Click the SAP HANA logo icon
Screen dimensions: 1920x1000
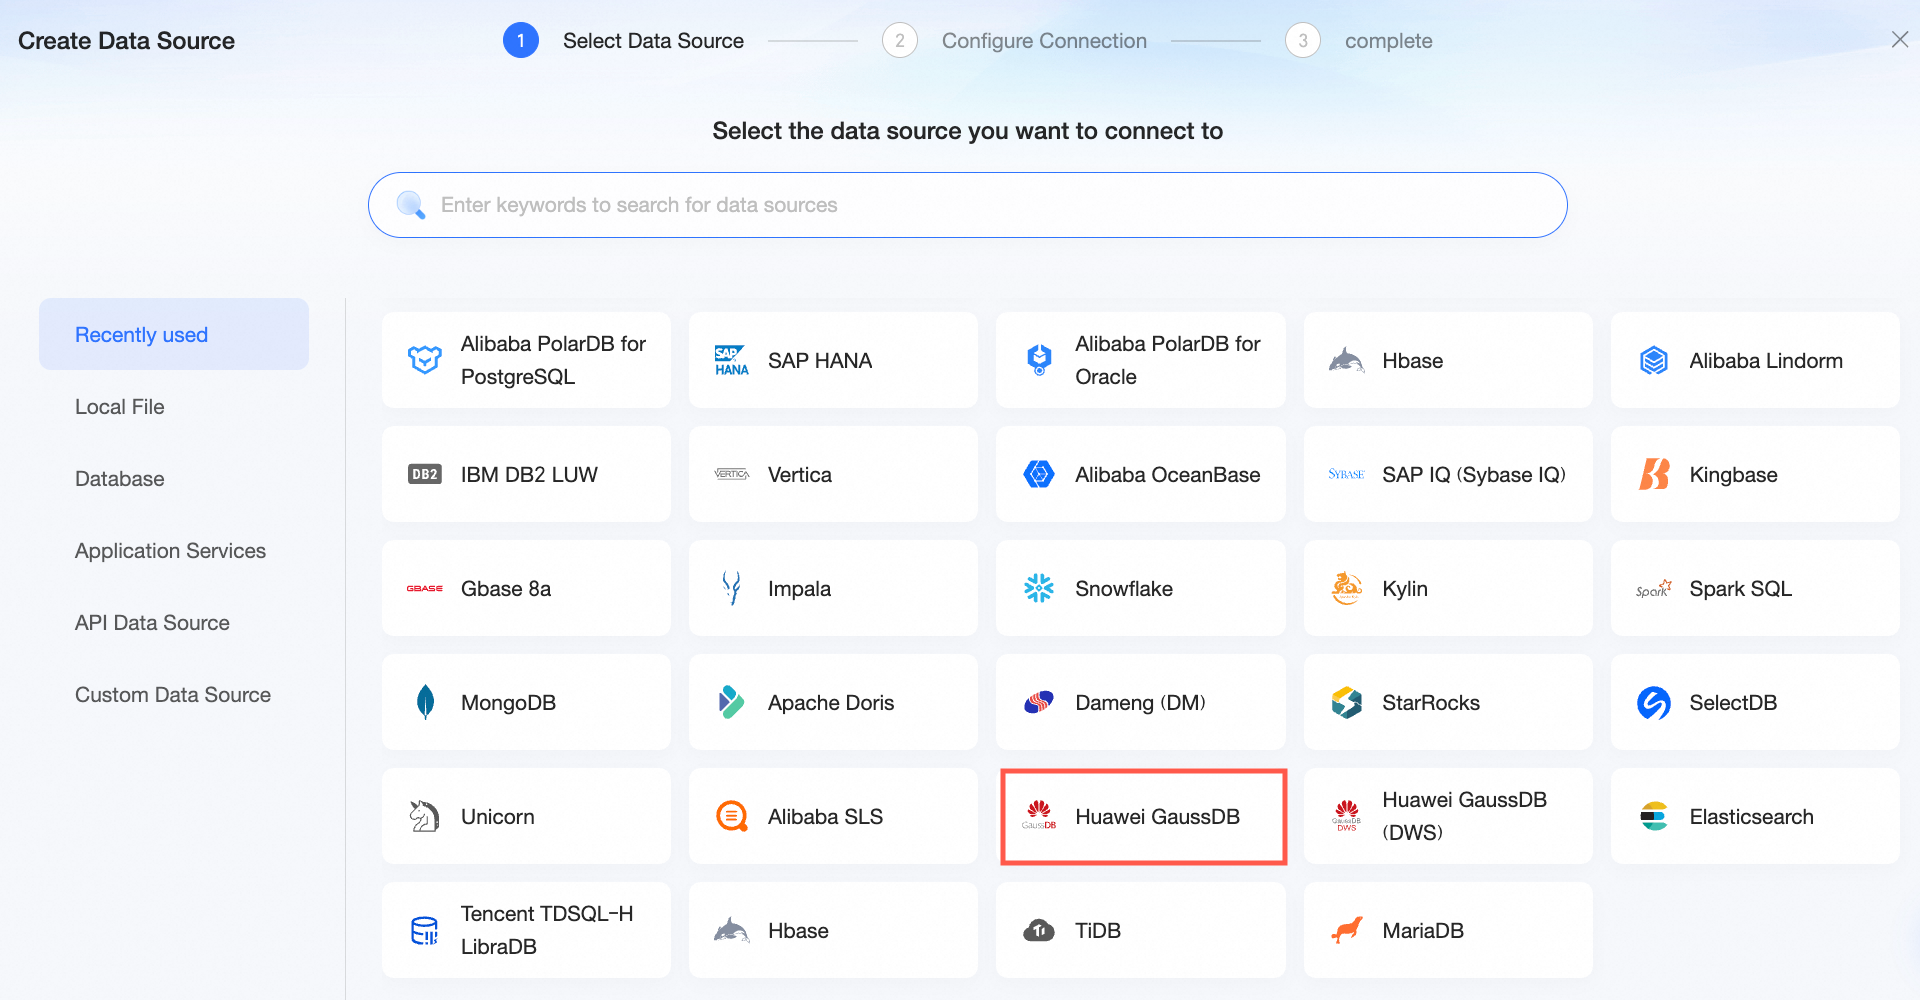point(732,360)
